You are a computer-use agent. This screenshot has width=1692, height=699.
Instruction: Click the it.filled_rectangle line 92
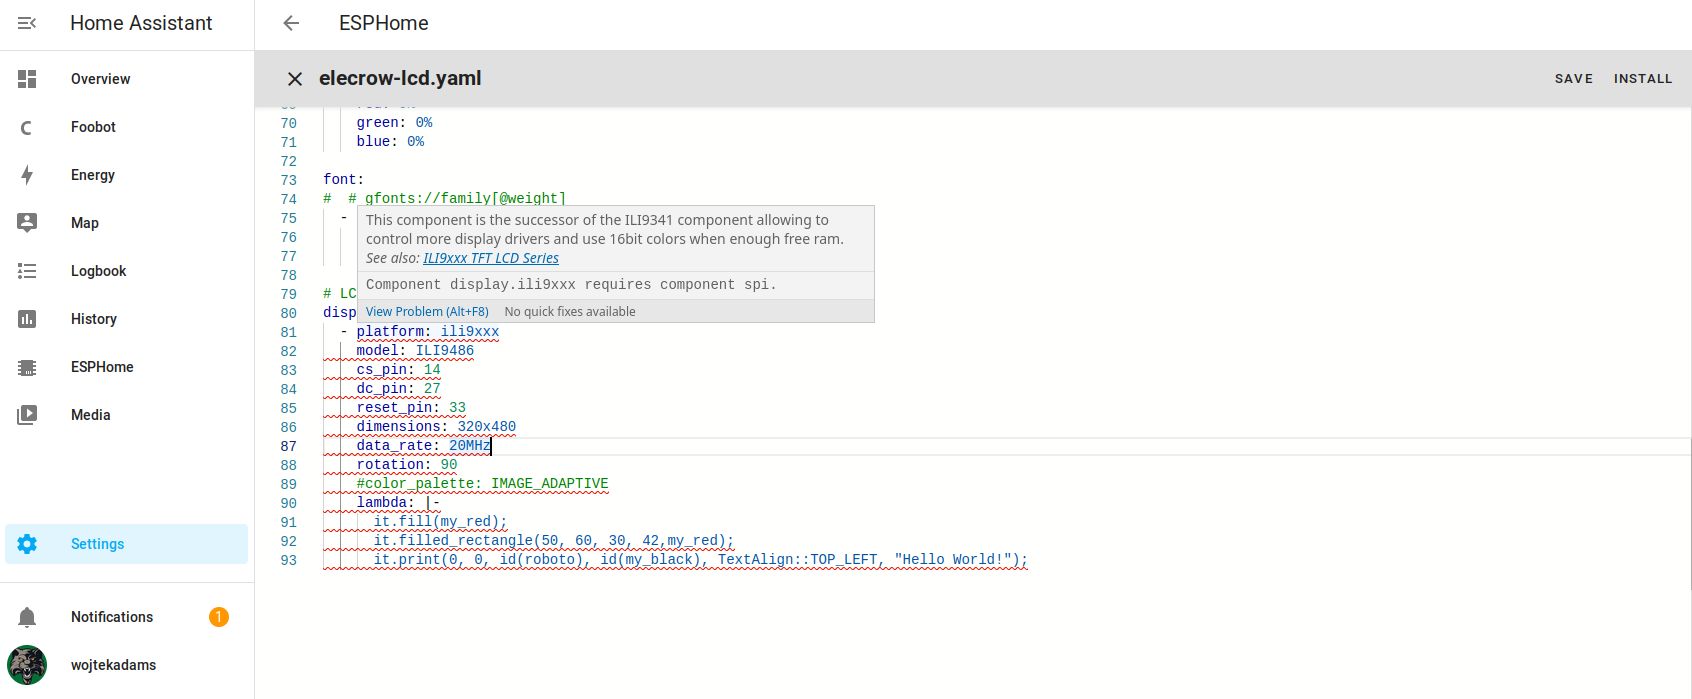pyautogui.click(x=554, y=541)
